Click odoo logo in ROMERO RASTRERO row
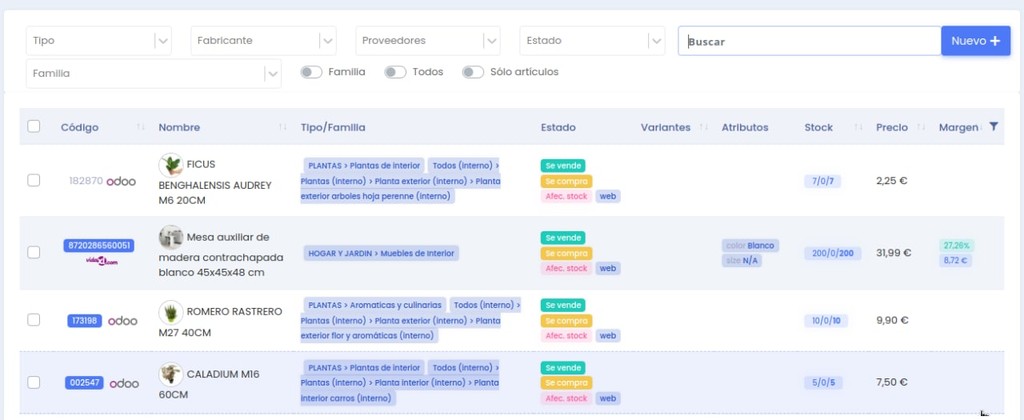This screenshot has height=420, width=1024. [123, 321]
